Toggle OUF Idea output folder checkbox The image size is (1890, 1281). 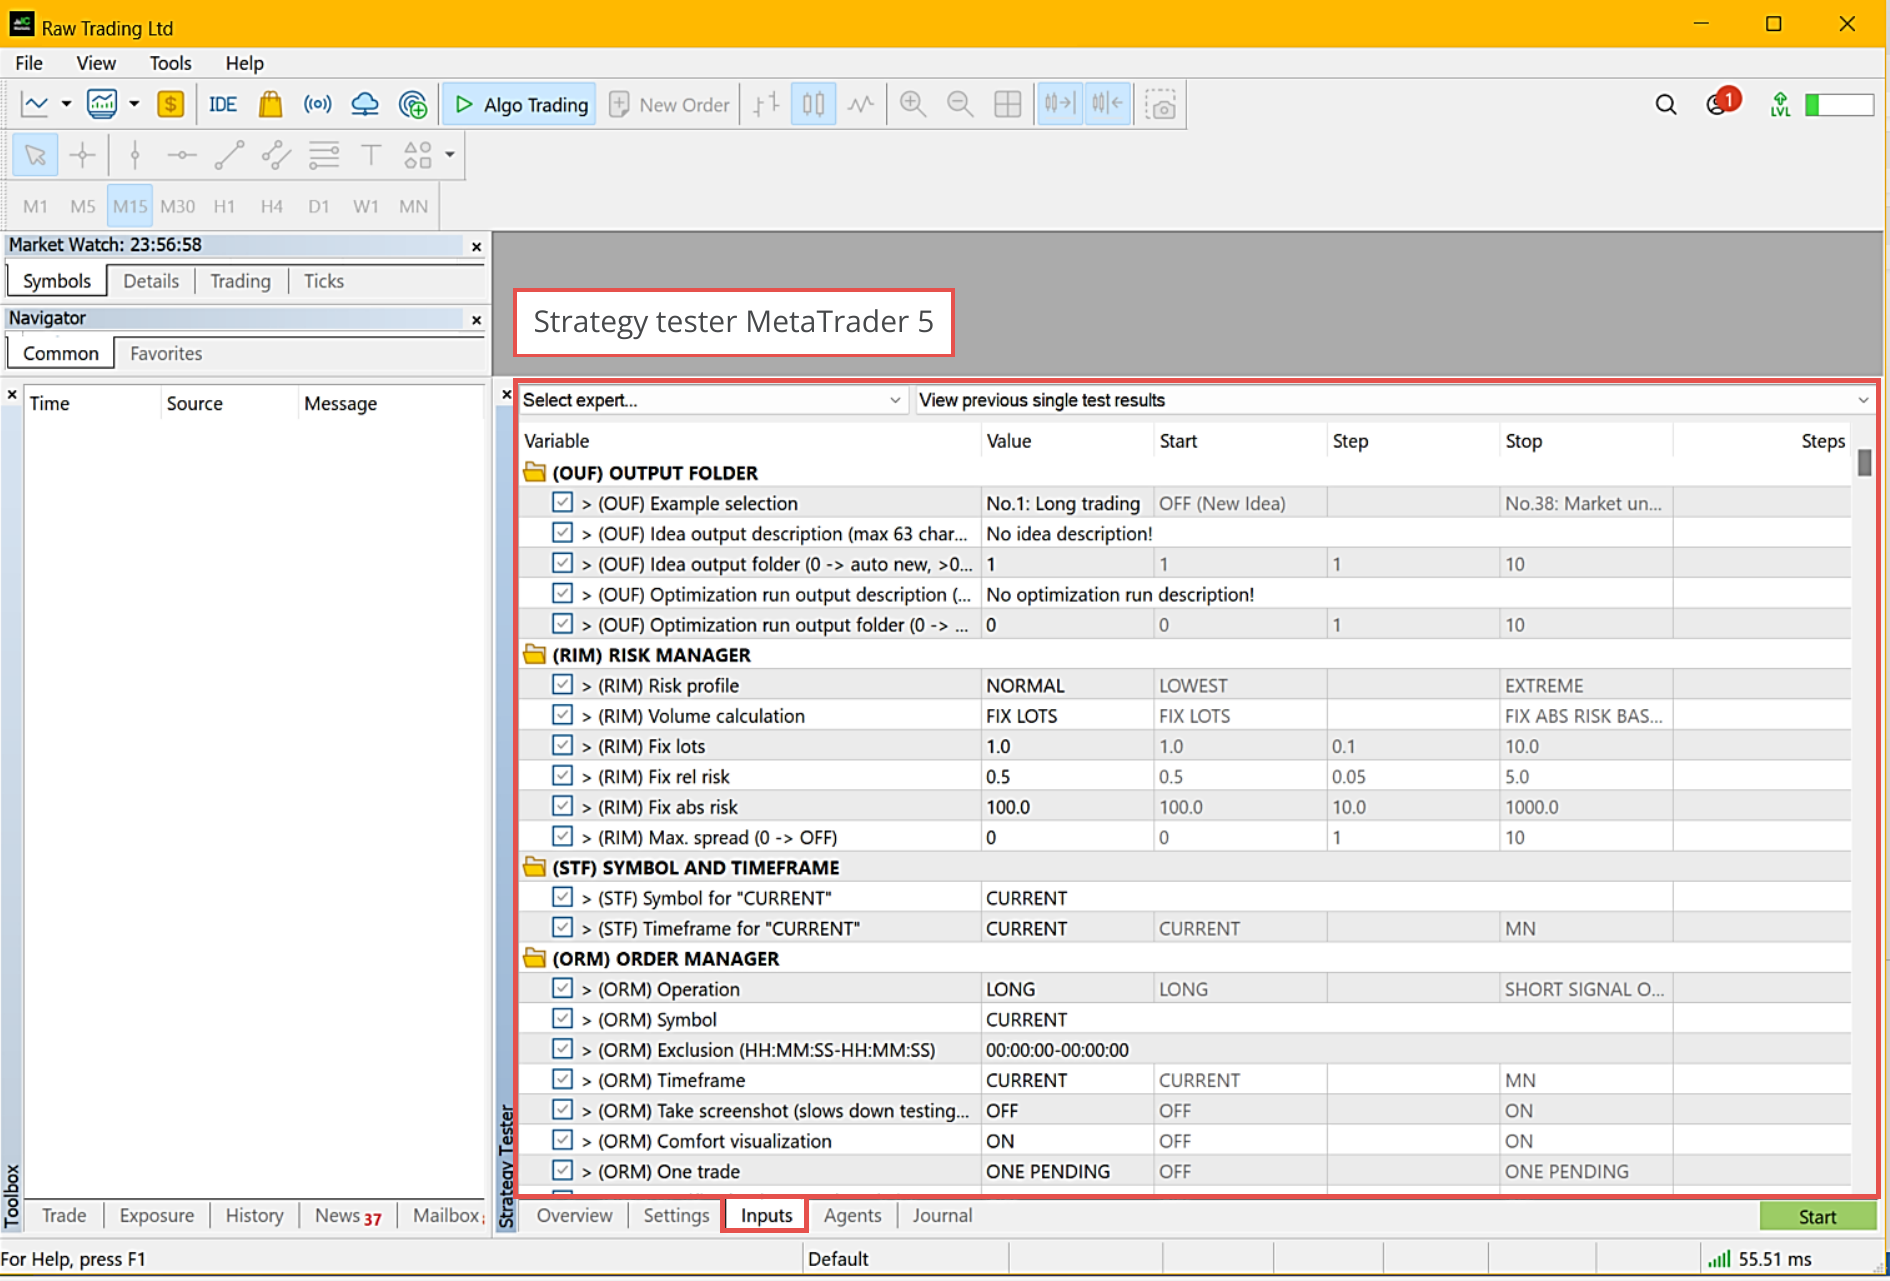click(x=562, y=563)
